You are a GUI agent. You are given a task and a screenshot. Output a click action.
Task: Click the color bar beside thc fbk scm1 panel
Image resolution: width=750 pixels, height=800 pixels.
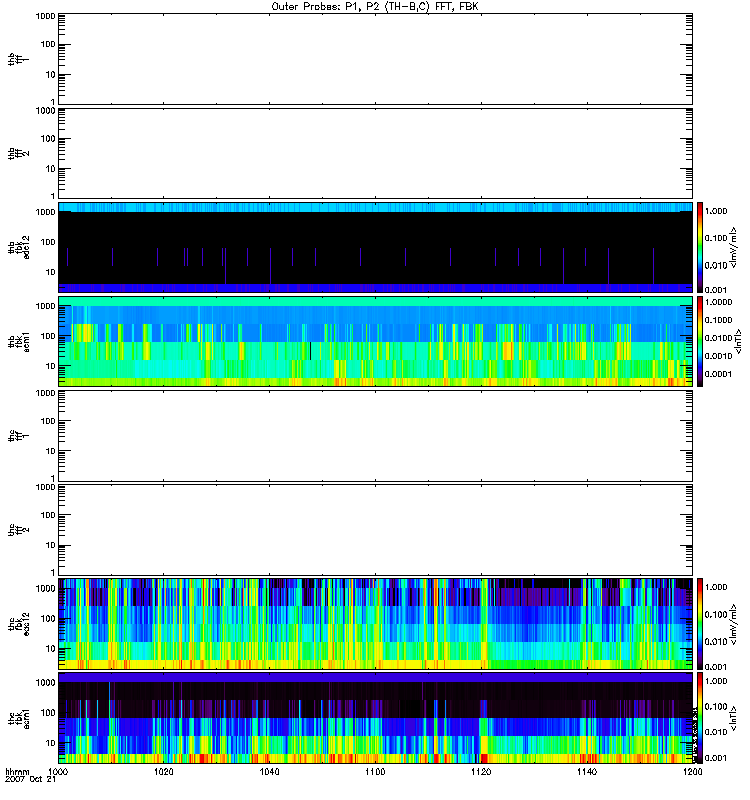click(700, 717)
